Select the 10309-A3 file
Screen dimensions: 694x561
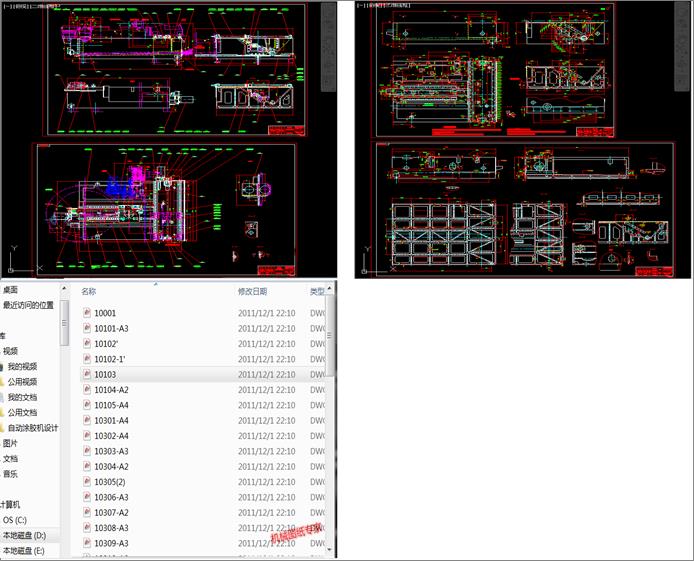click(111, 543)
